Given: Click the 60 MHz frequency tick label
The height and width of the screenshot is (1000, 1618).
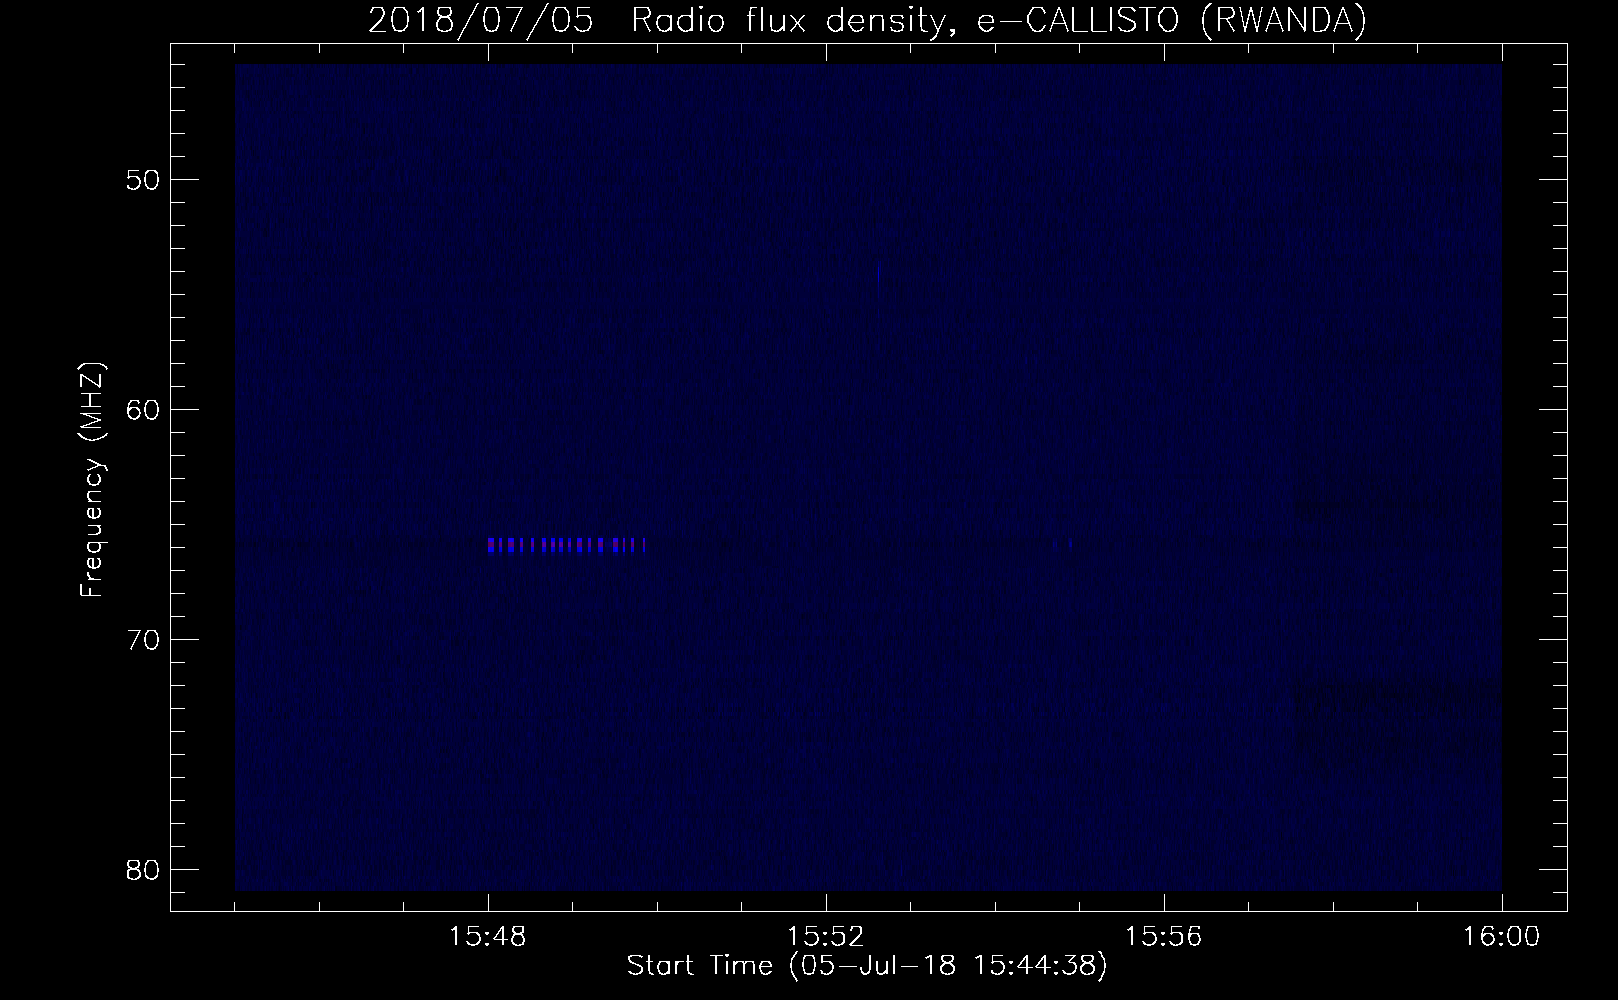Looking at the screenshot, I should click(x=144, y=409).
